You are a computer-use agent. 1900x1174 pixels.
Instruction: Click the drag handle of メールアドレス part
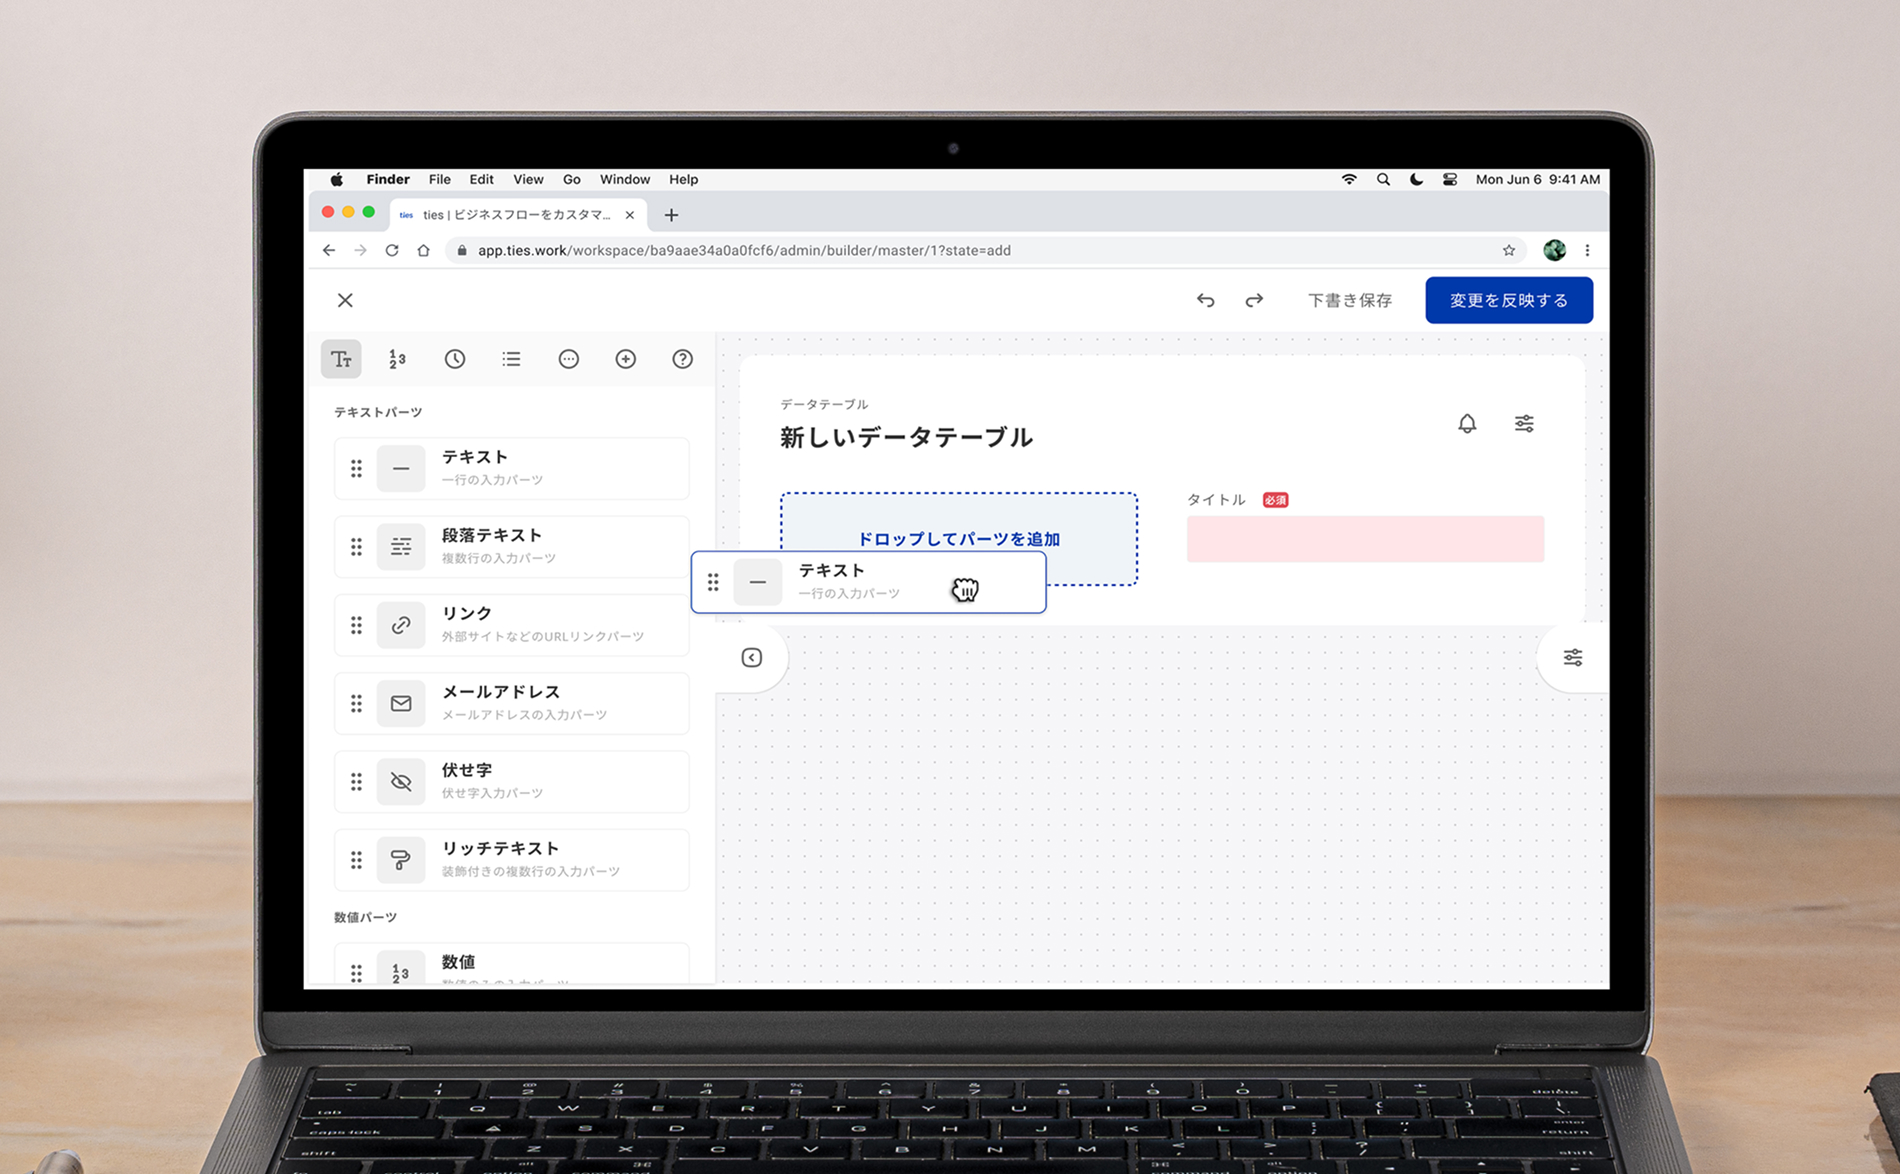(x=356, y=703)
